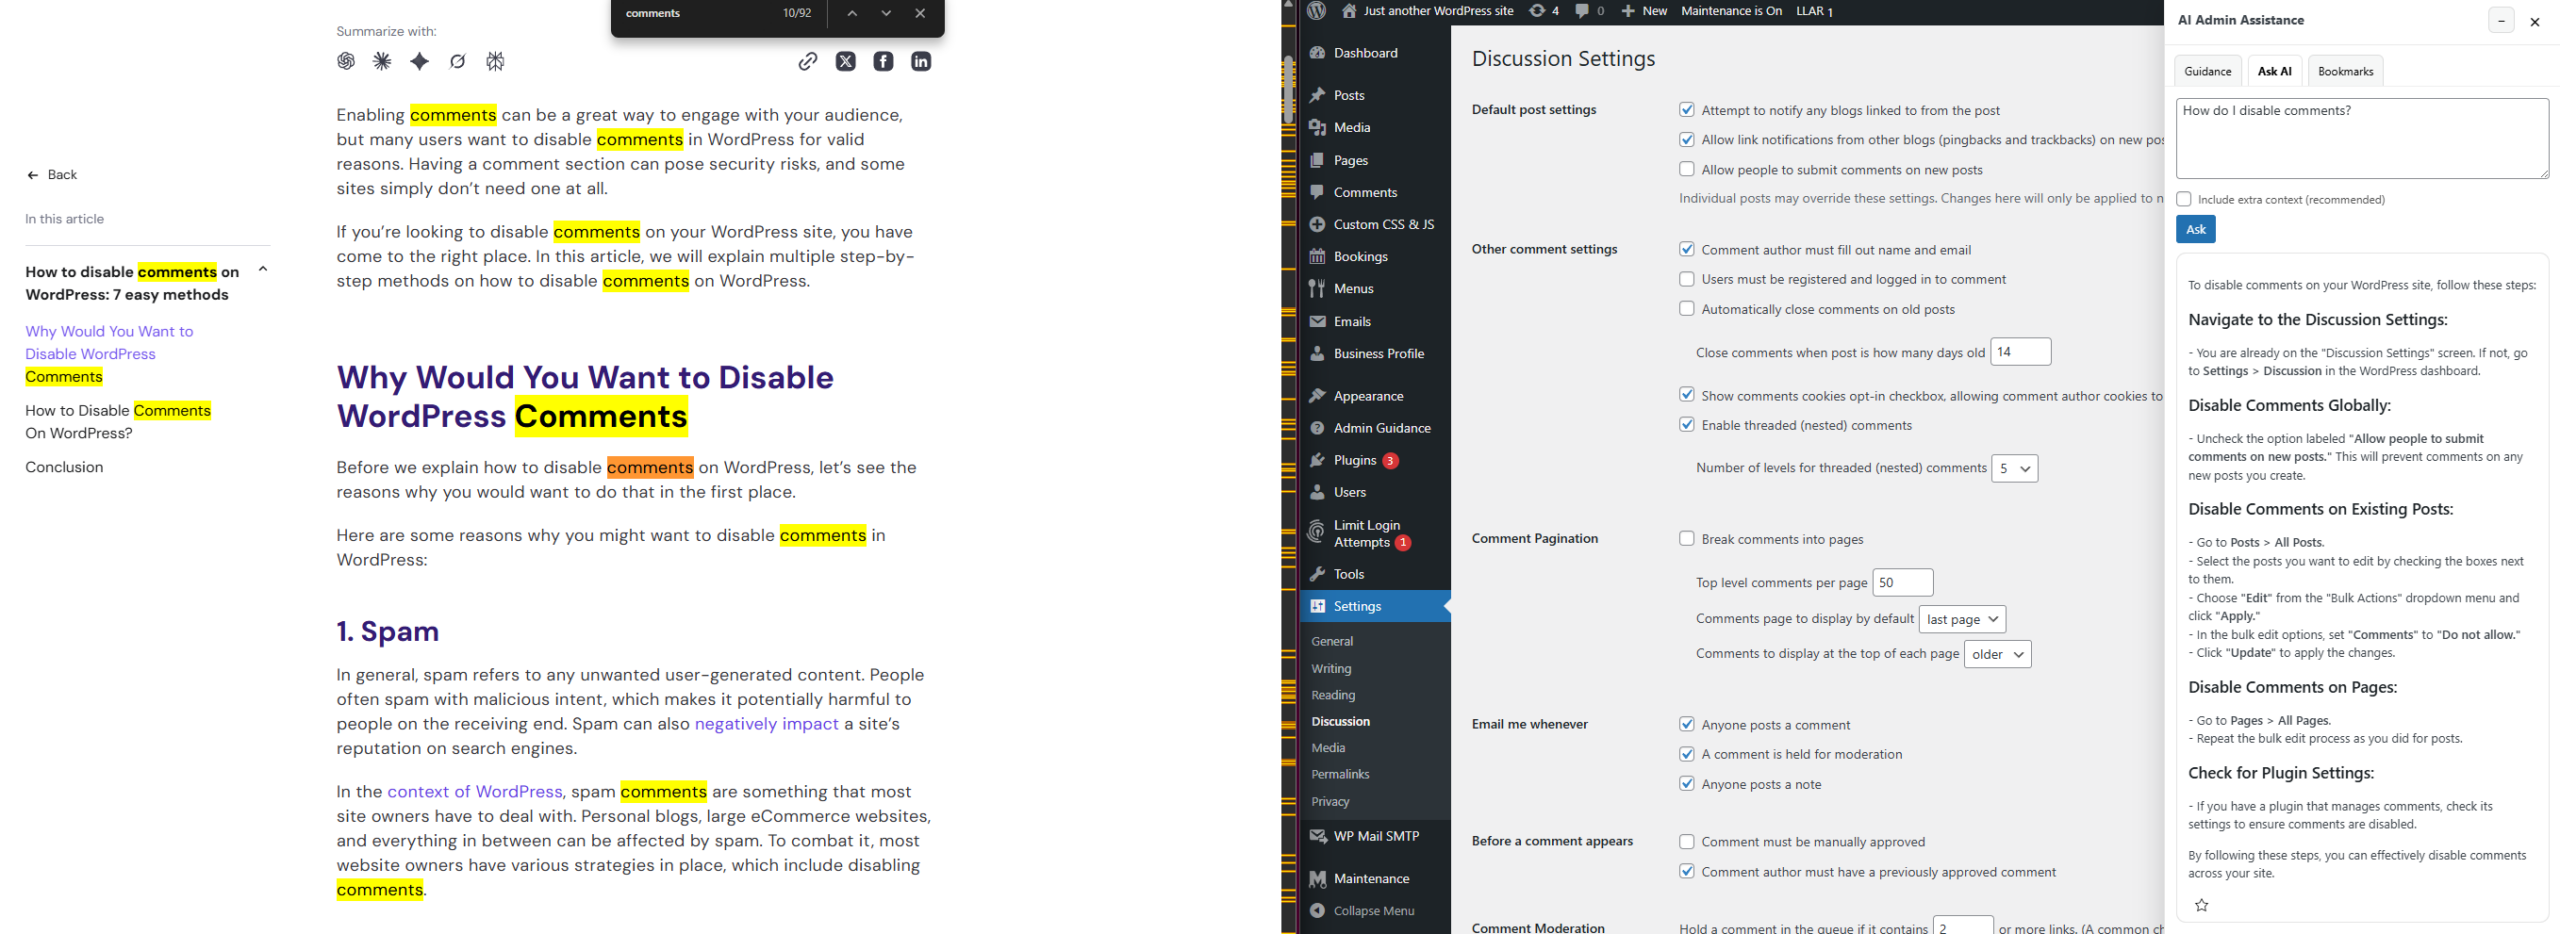Click the Back arrow link
The height and width of the screenshot is (934, 2560).
pos(52,174)
